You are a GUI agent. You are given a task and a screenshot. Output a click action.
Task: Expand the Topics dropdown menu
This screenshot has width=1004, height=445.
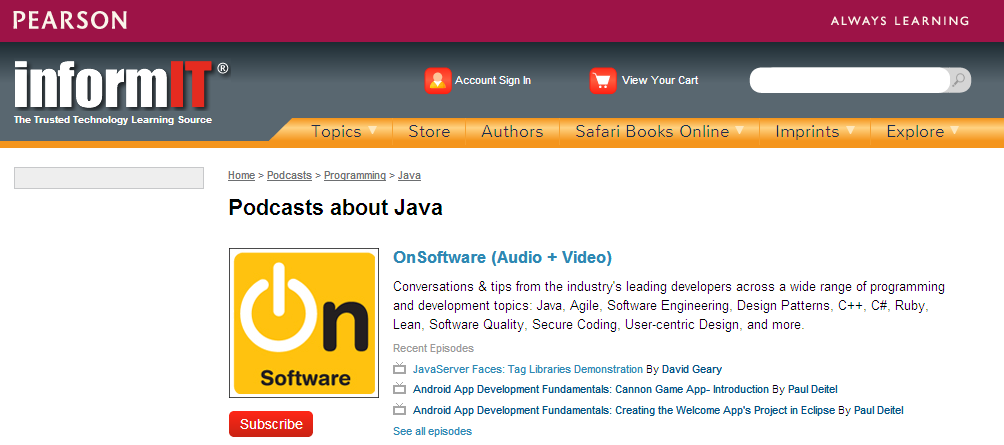point(344,131)
